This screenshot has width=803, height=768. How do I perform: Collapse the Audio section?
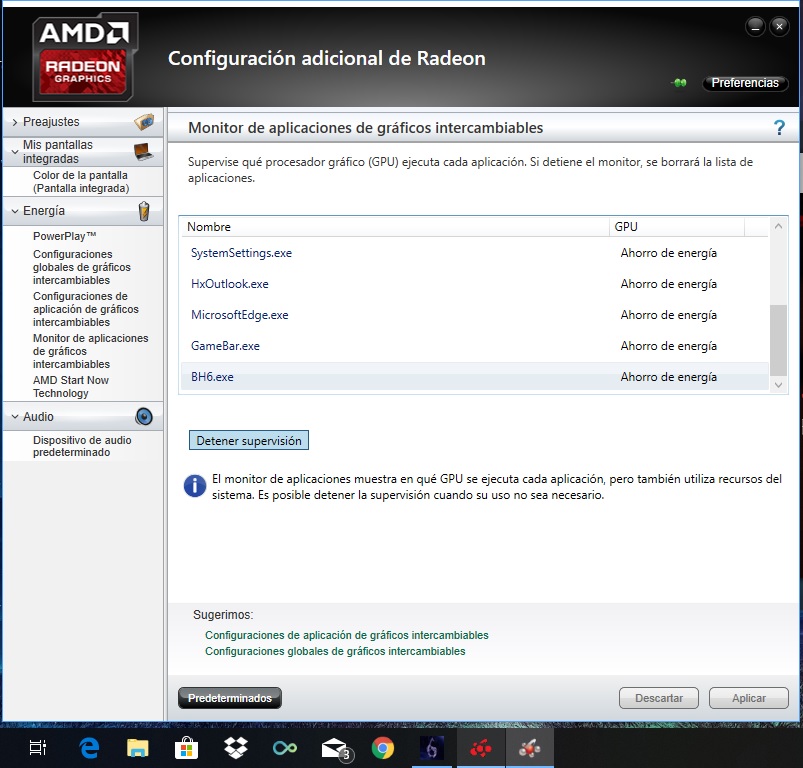pos(15,417)
